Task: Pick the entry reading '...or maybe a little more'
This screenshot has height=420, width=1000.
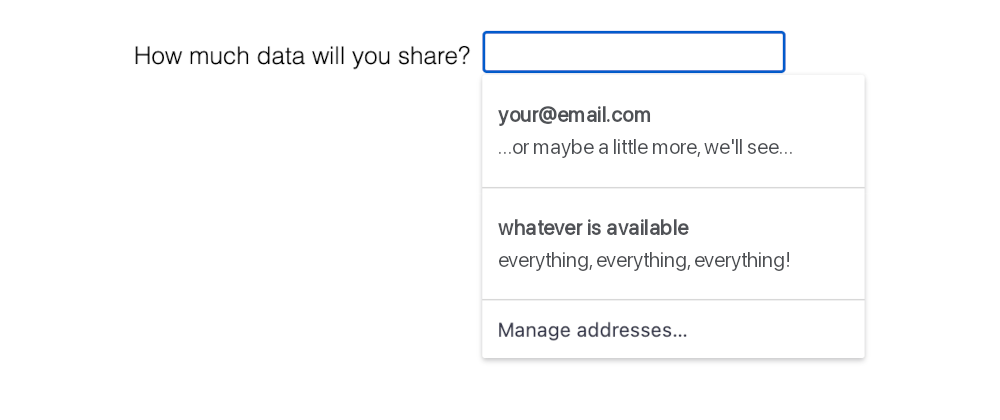Action: pyautogui.click(x=645, y=148)
